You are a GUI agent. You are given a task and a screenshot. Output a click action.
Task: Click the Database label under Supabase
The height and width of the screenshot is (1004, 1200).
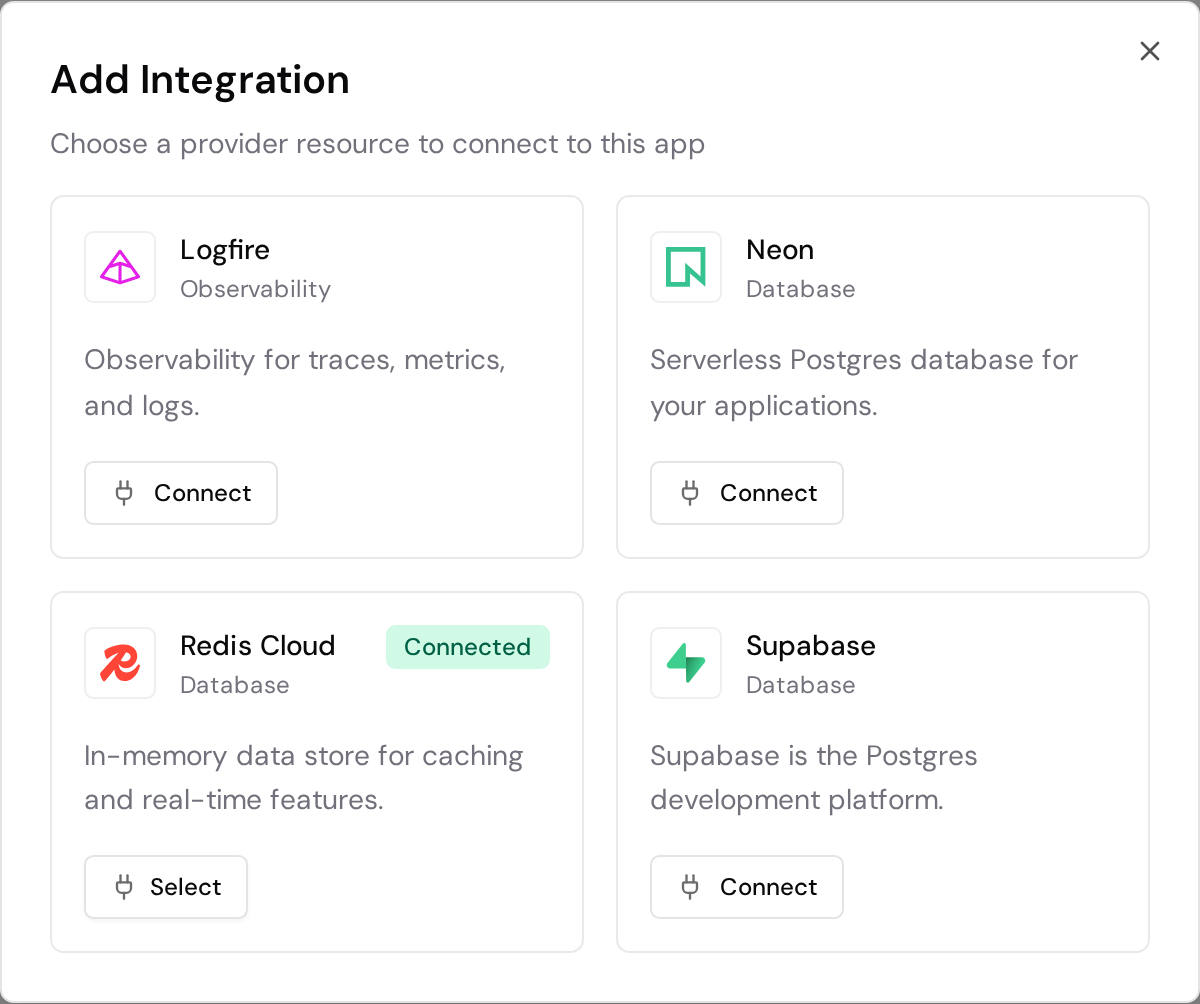pos(801,685)
